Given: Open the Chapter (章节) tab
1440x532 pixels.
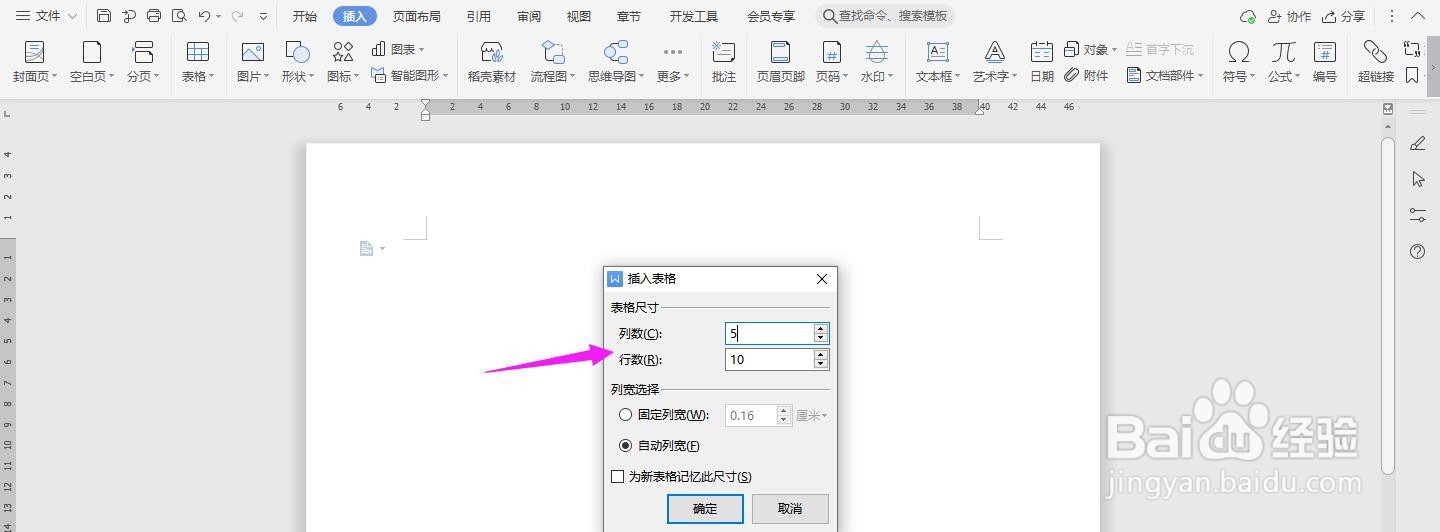Looking at the screenshot, I should click(x=629, y=16).
